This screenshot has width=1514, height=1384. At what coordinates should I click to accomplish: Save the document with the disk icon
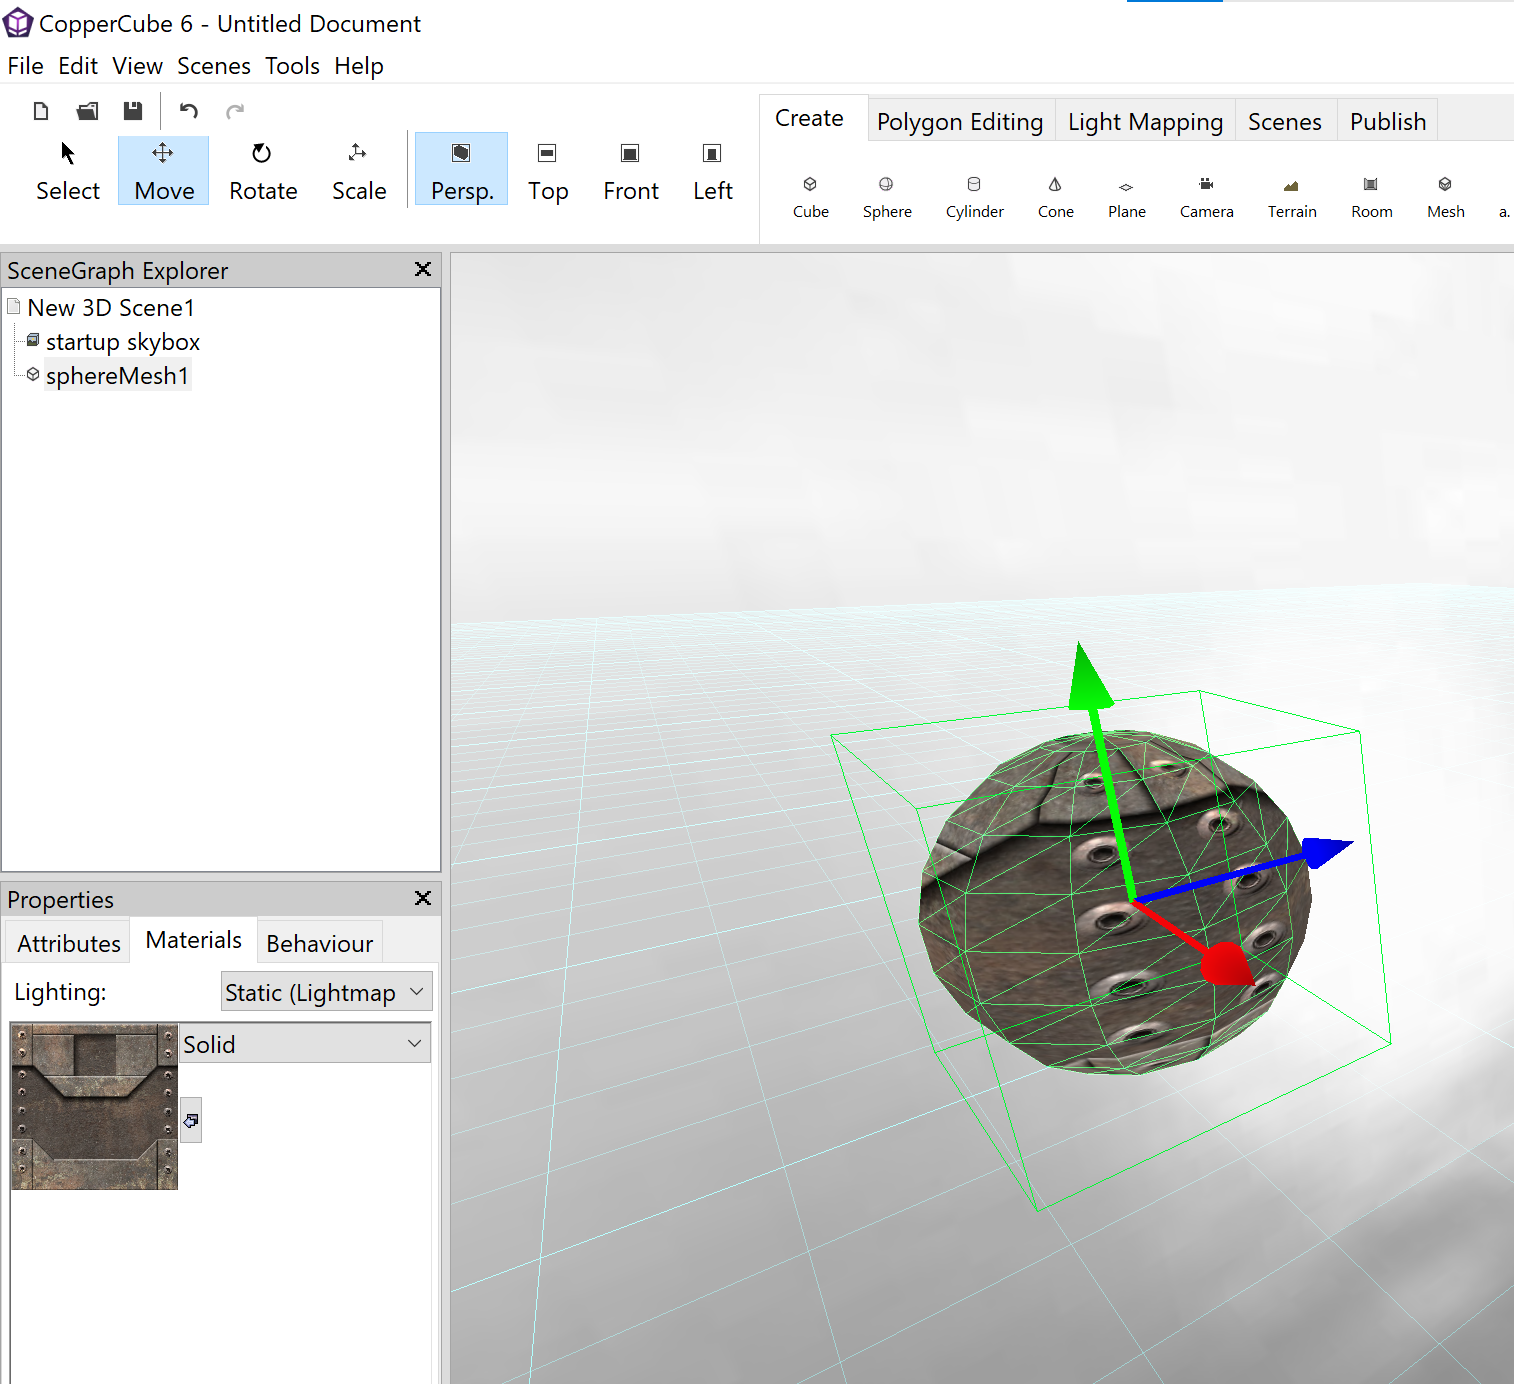tap(132, 111)
